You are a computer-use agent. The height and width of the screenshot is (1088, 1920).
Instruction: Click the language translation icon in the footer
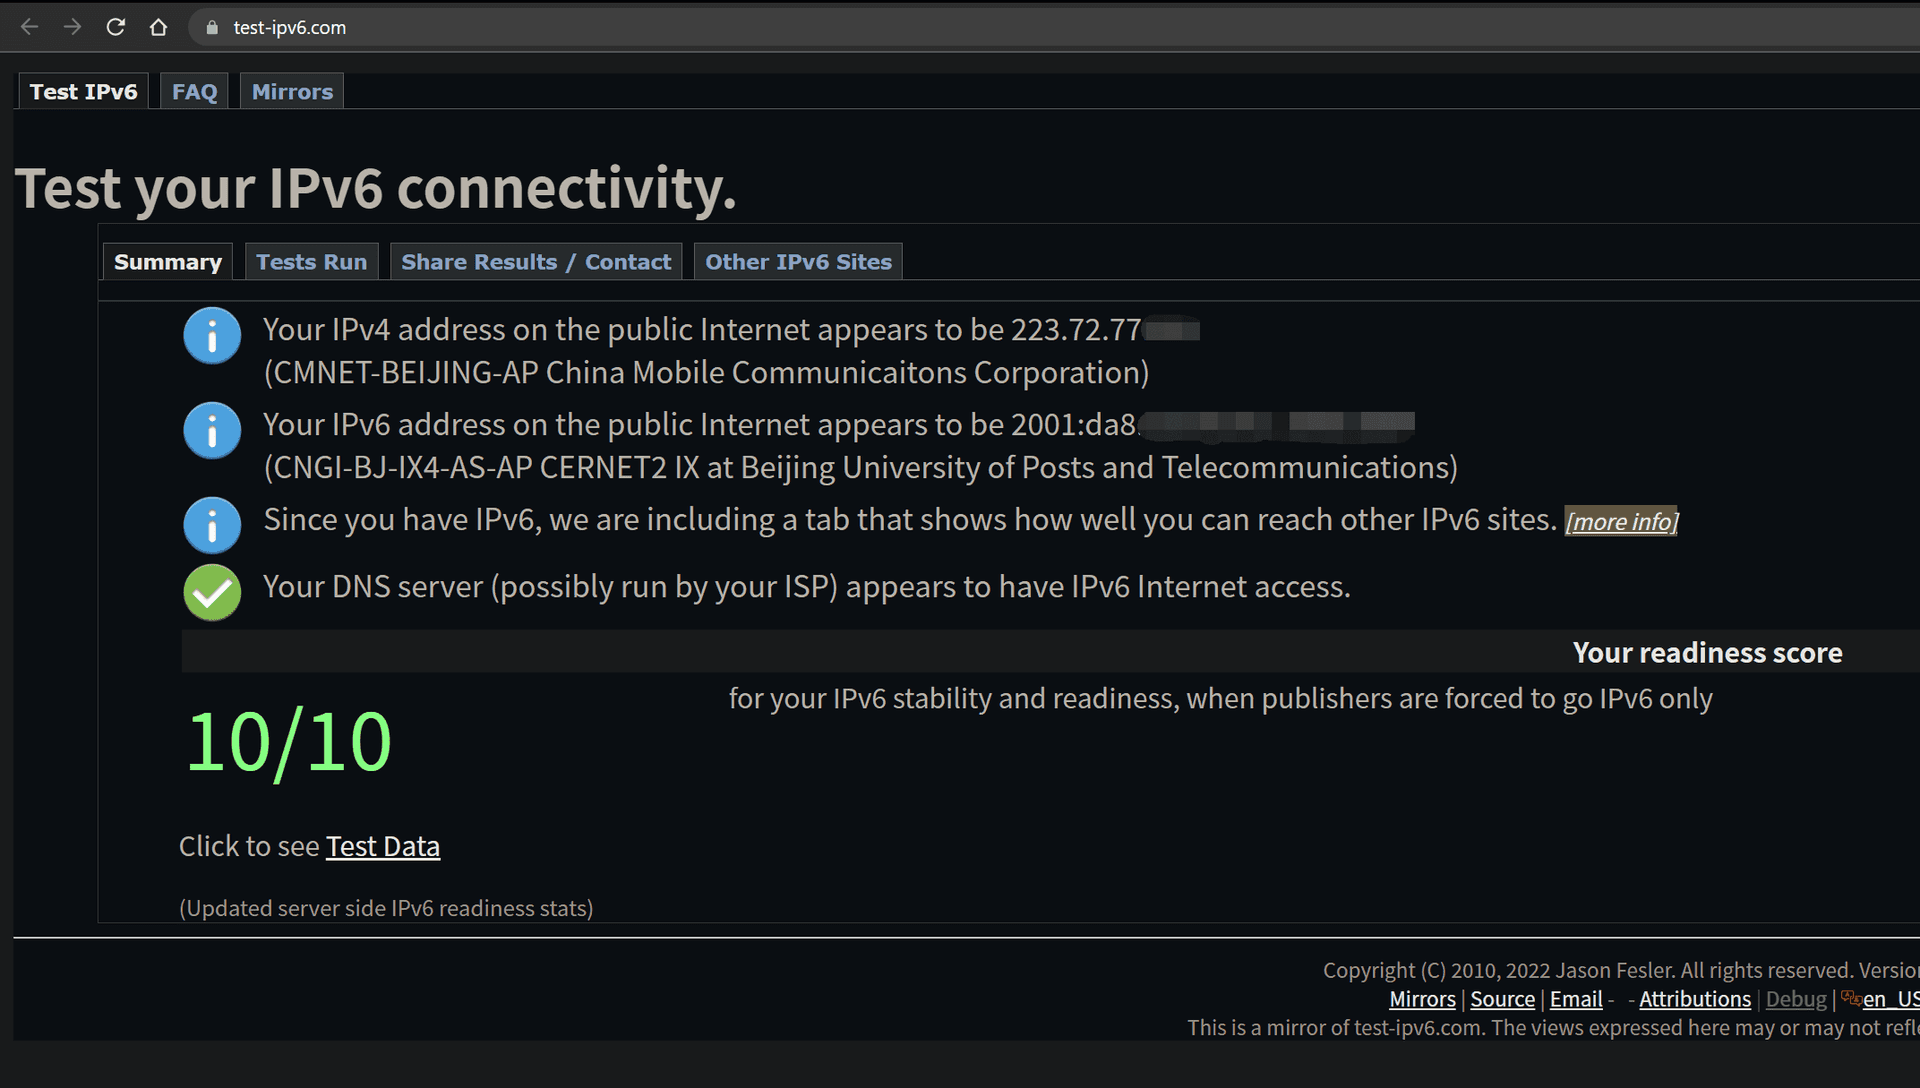point(1850,998)
